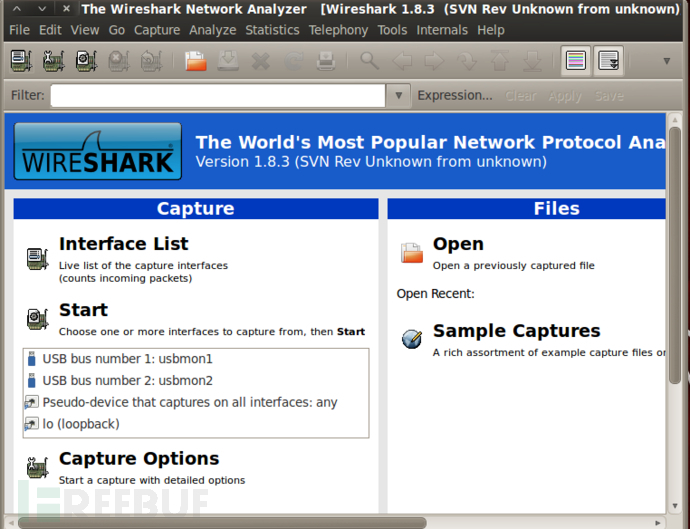Viewport: 690px width, 529px height.
Task: Click the Open link under Files
Action: tap(458, 244)
